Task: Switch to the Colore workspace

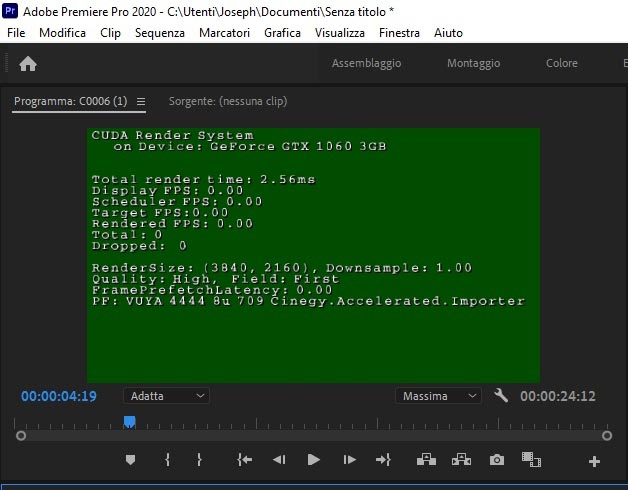Action: pyautogui.click(x=562, y=63)
